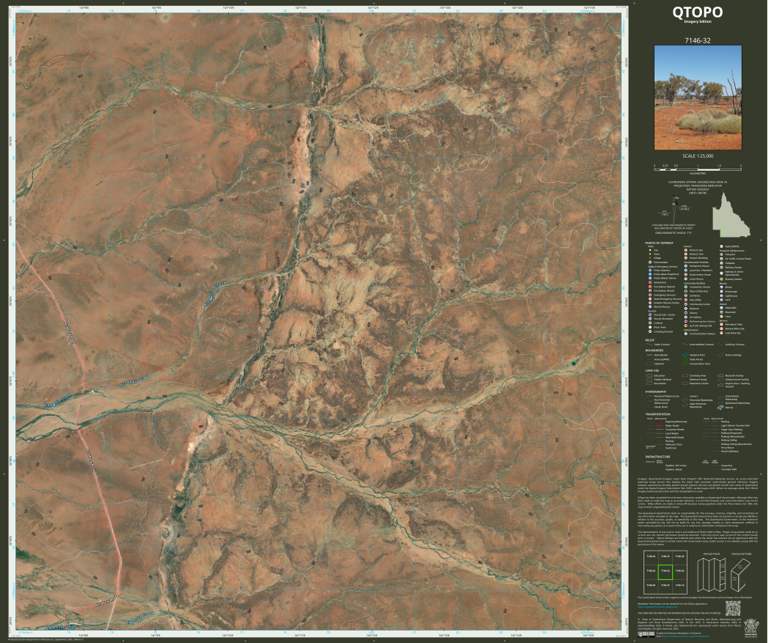Click the Post Office legend symbol
The width and height of the screenshot is (768, 643).
coord(686,300)
